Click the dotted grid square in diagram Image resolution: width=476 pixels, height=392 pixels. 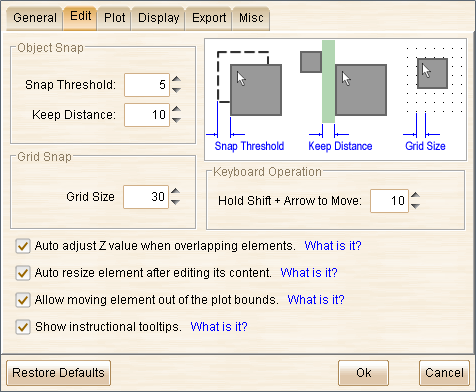[432, 73]
